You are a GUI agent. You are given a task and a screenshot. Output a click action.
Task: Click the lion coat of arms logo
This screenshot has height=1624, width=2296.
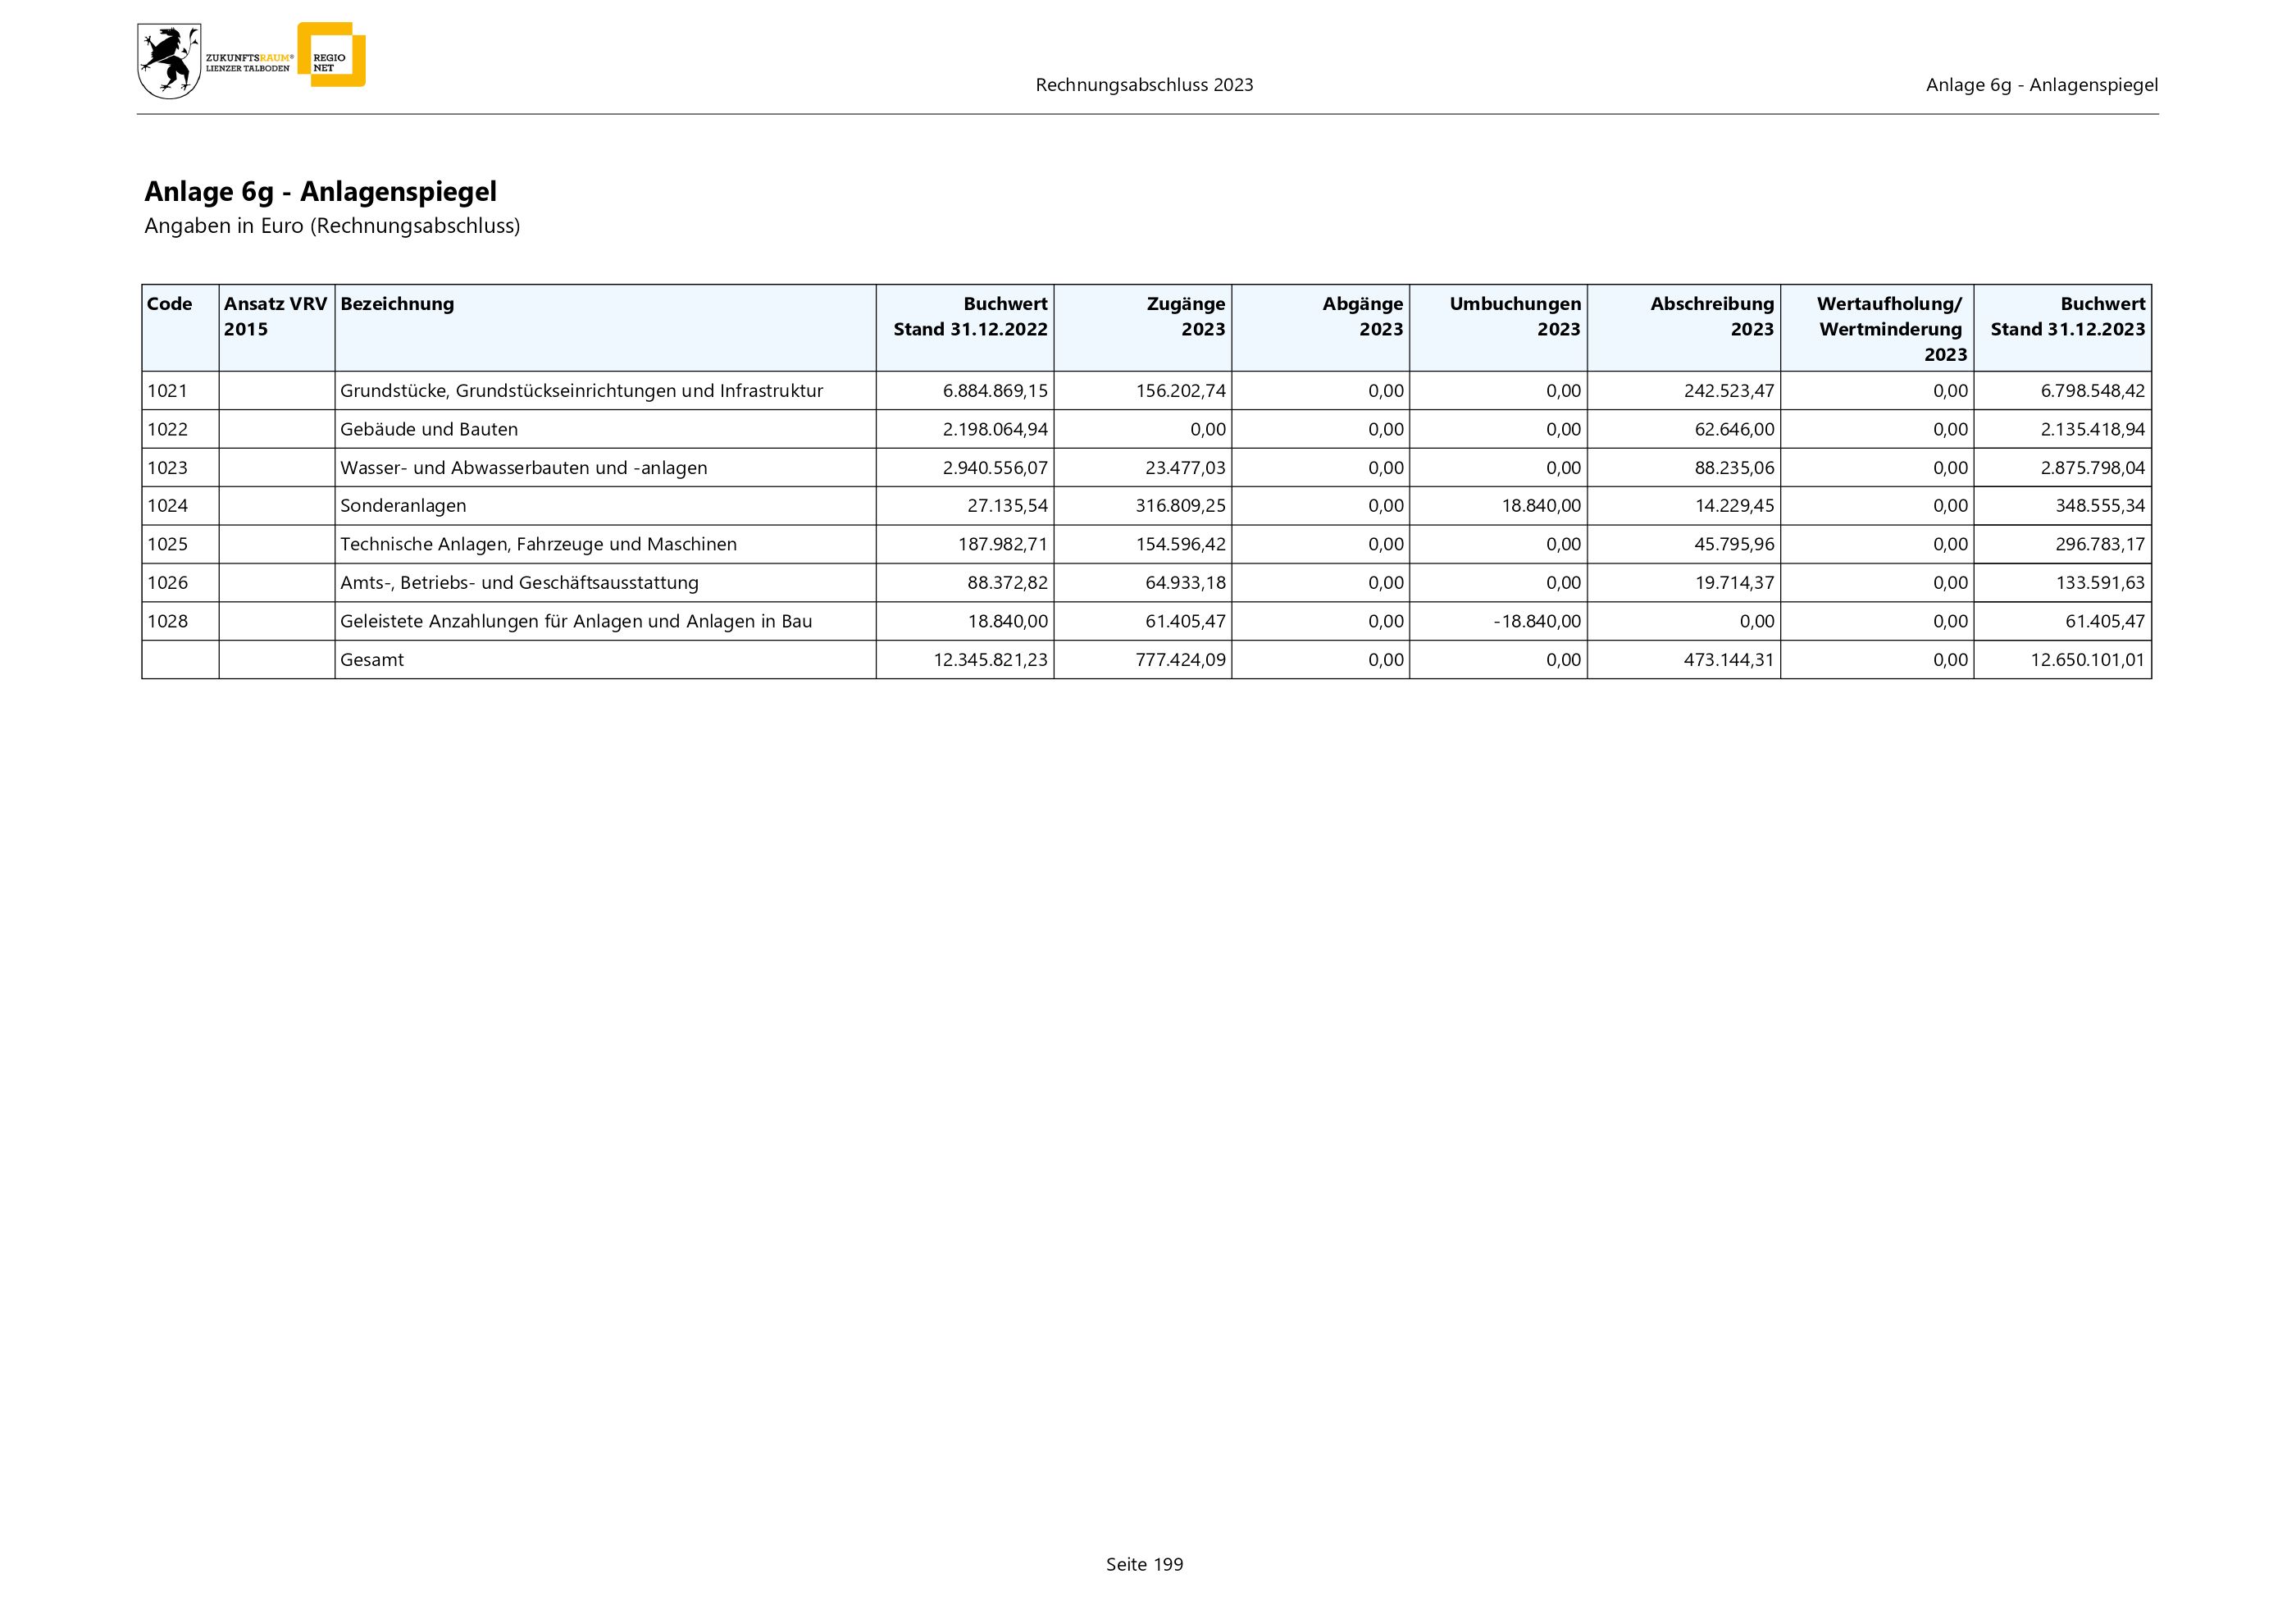click(168, 62)
